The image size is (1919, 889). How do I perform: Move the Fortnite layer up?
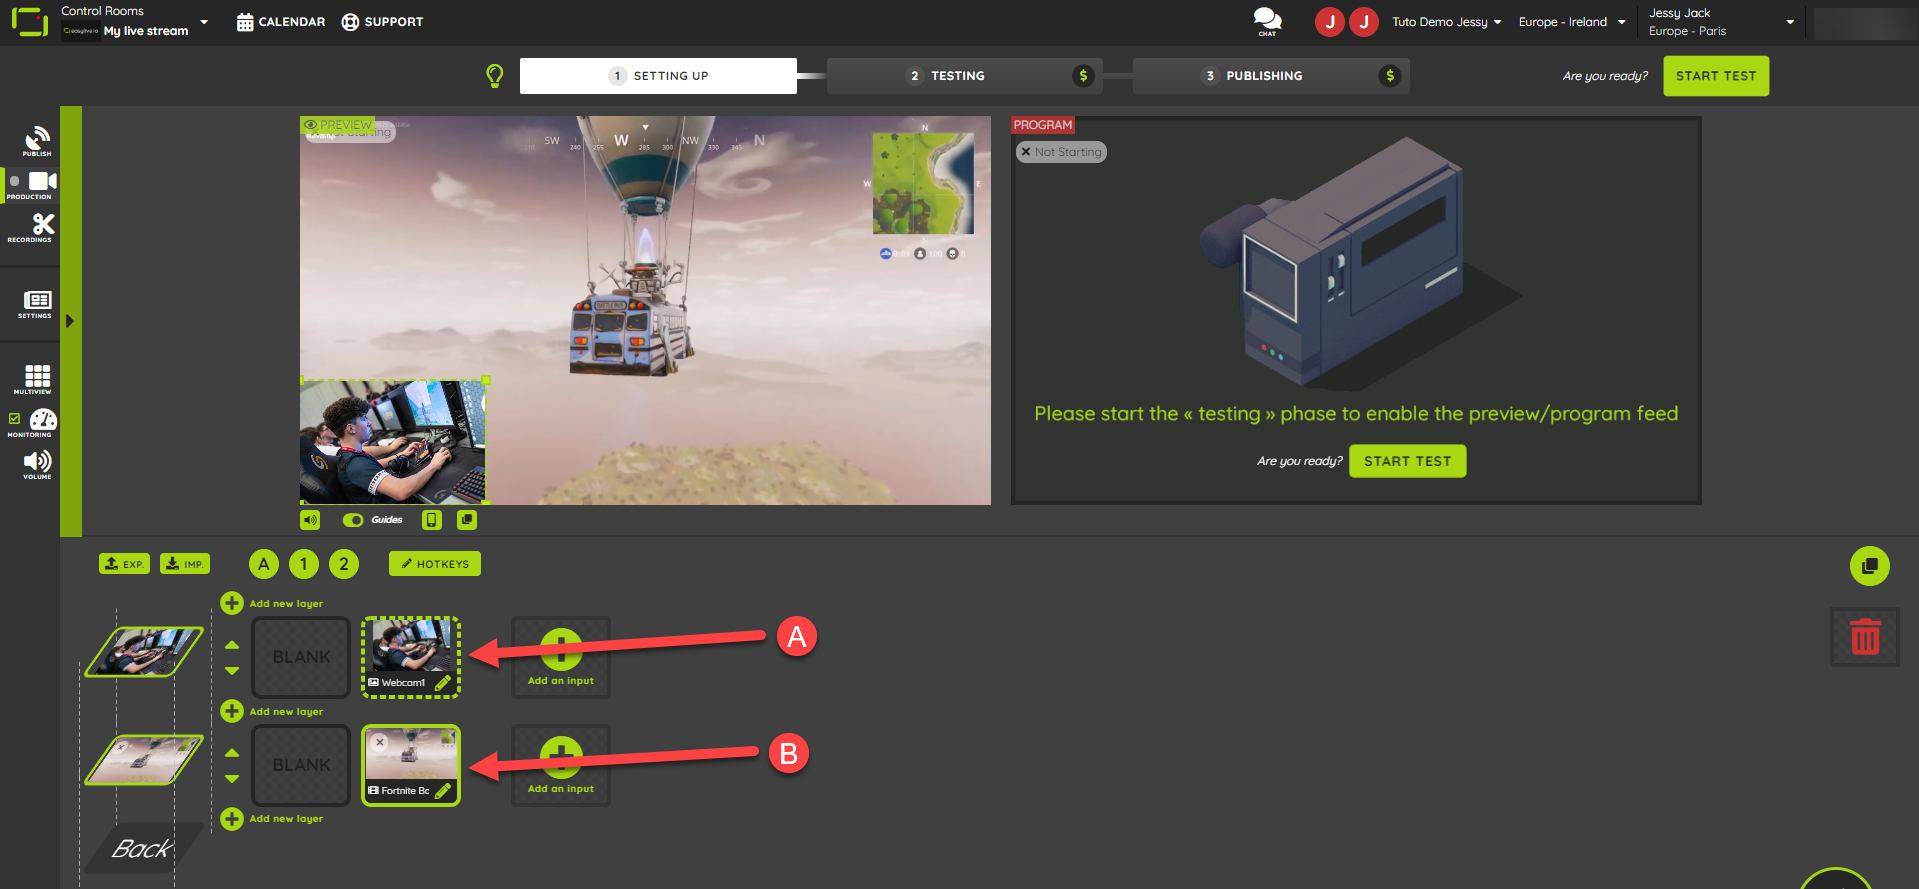(x=232, y=753)
